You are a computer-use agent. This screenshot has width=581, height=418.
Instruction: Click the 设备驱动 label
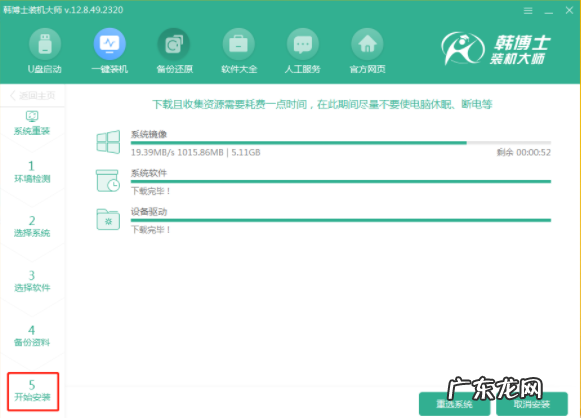click(149, 212)
